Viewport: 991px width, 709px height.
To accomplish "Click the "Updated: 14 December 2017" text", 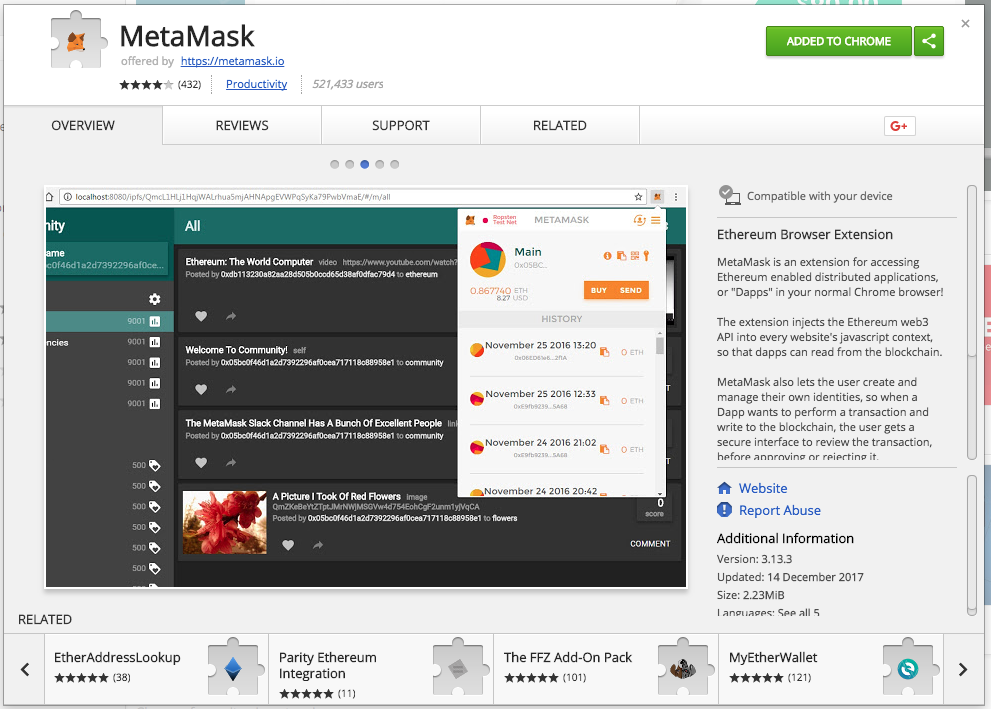I will pyautogui.click(x=790, y=577).
